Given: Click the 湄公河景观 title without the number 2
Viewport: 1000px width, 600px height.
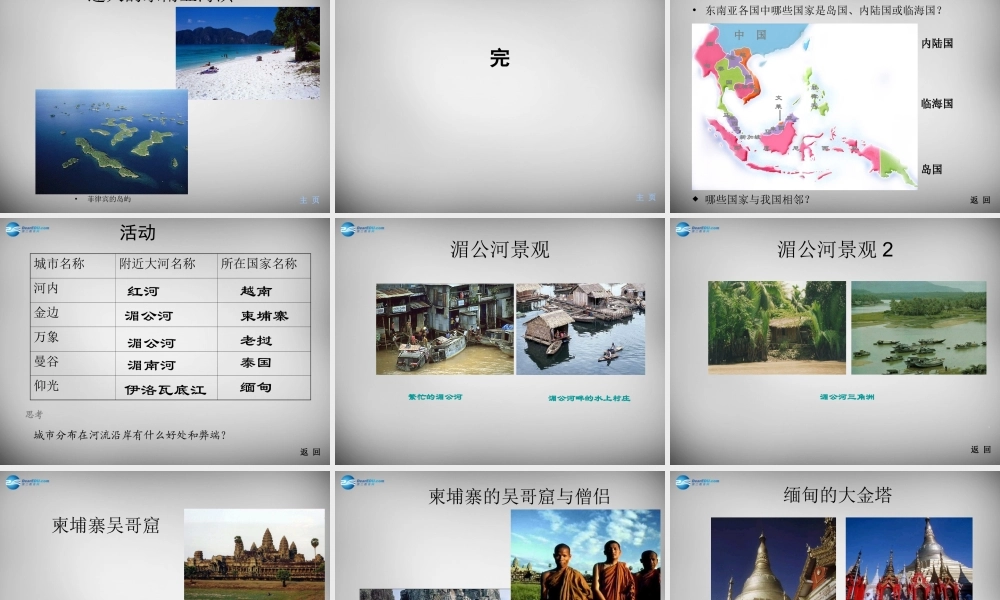Looking at the screenshot, I should pyautogui.click(x=500, y=249).
